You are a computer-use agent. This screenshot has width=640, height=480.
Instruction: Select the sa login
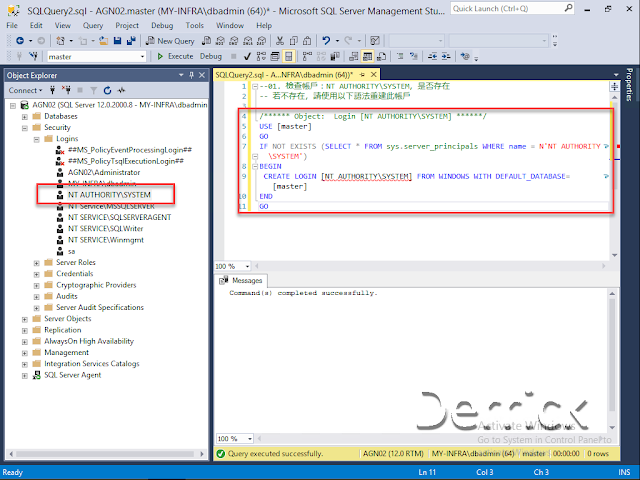click(71, 251)
